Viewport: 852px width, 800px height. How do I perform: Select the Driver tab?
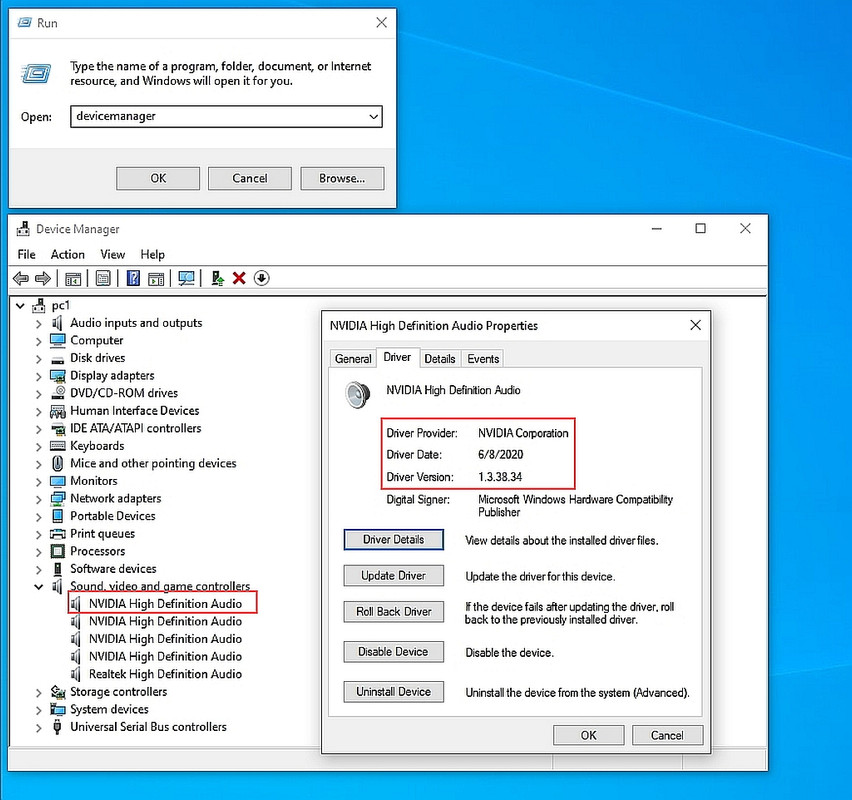397,357
